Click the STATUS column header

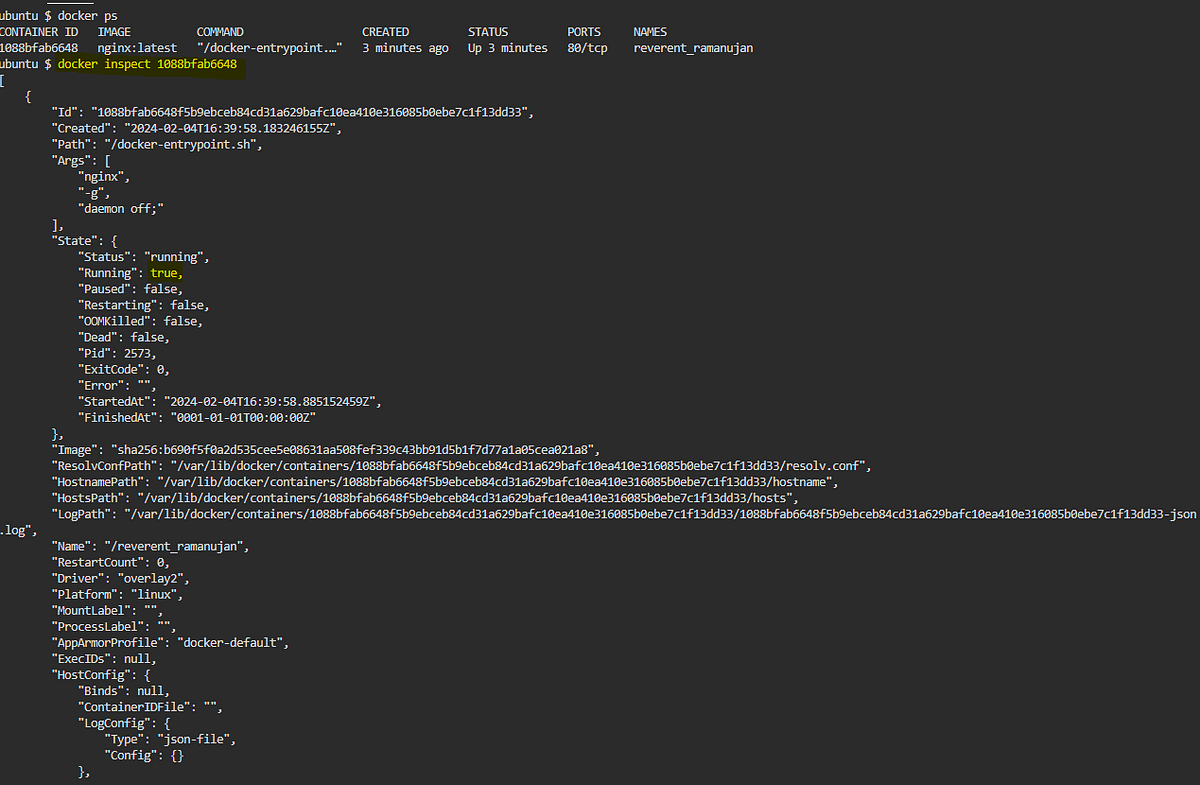tap(488, 32)
